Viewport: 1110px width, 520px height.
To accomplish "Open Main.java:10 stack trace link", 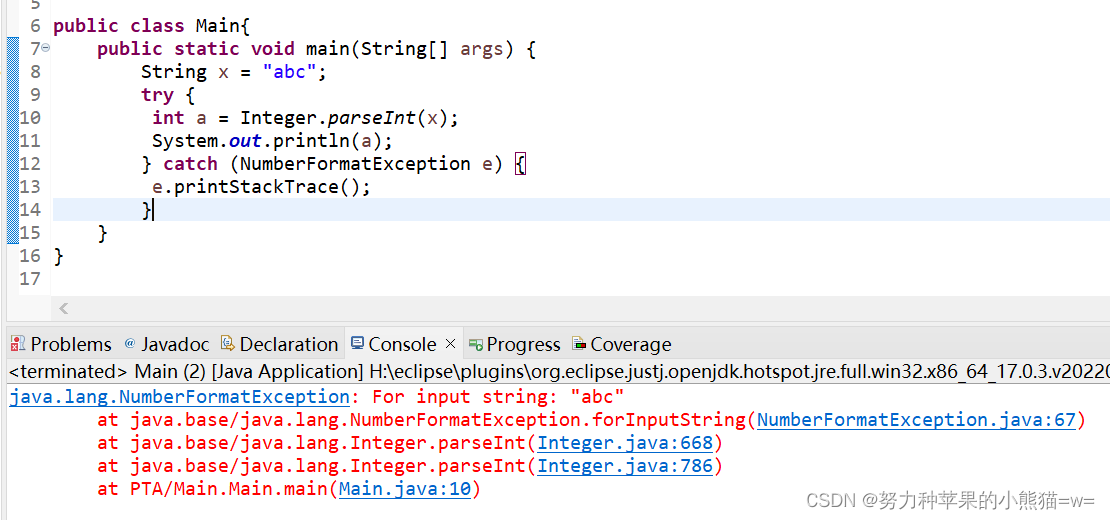I will pyautogui.click(x=404, y=489).
